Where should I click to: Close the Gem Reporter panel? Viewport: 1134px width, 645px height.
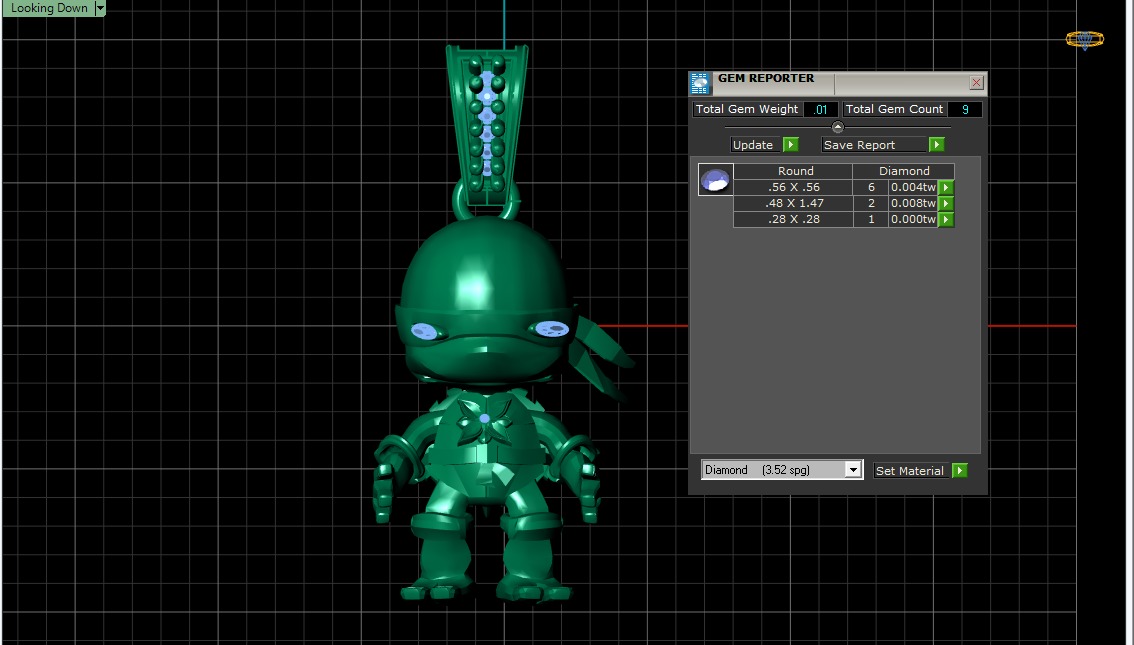point(976,82)
